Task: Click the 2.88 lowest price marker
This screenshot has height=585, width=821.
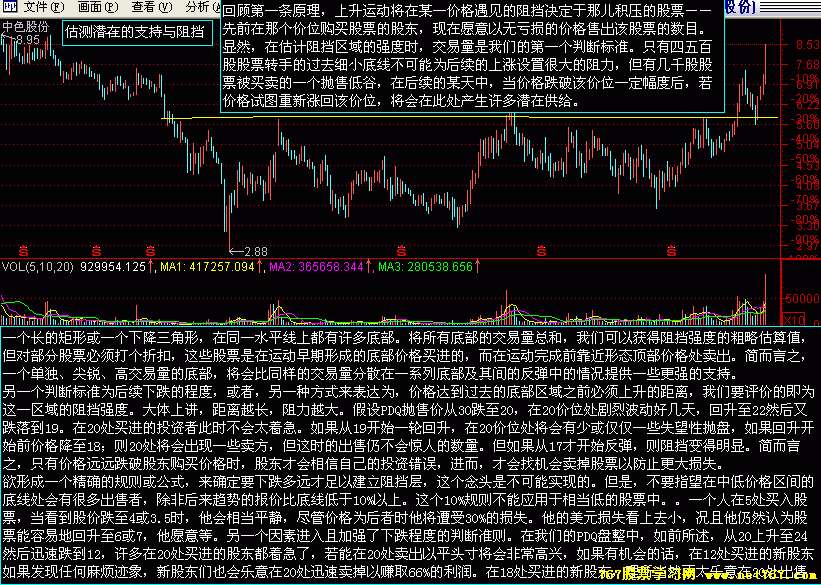Action: click(254, 250)
